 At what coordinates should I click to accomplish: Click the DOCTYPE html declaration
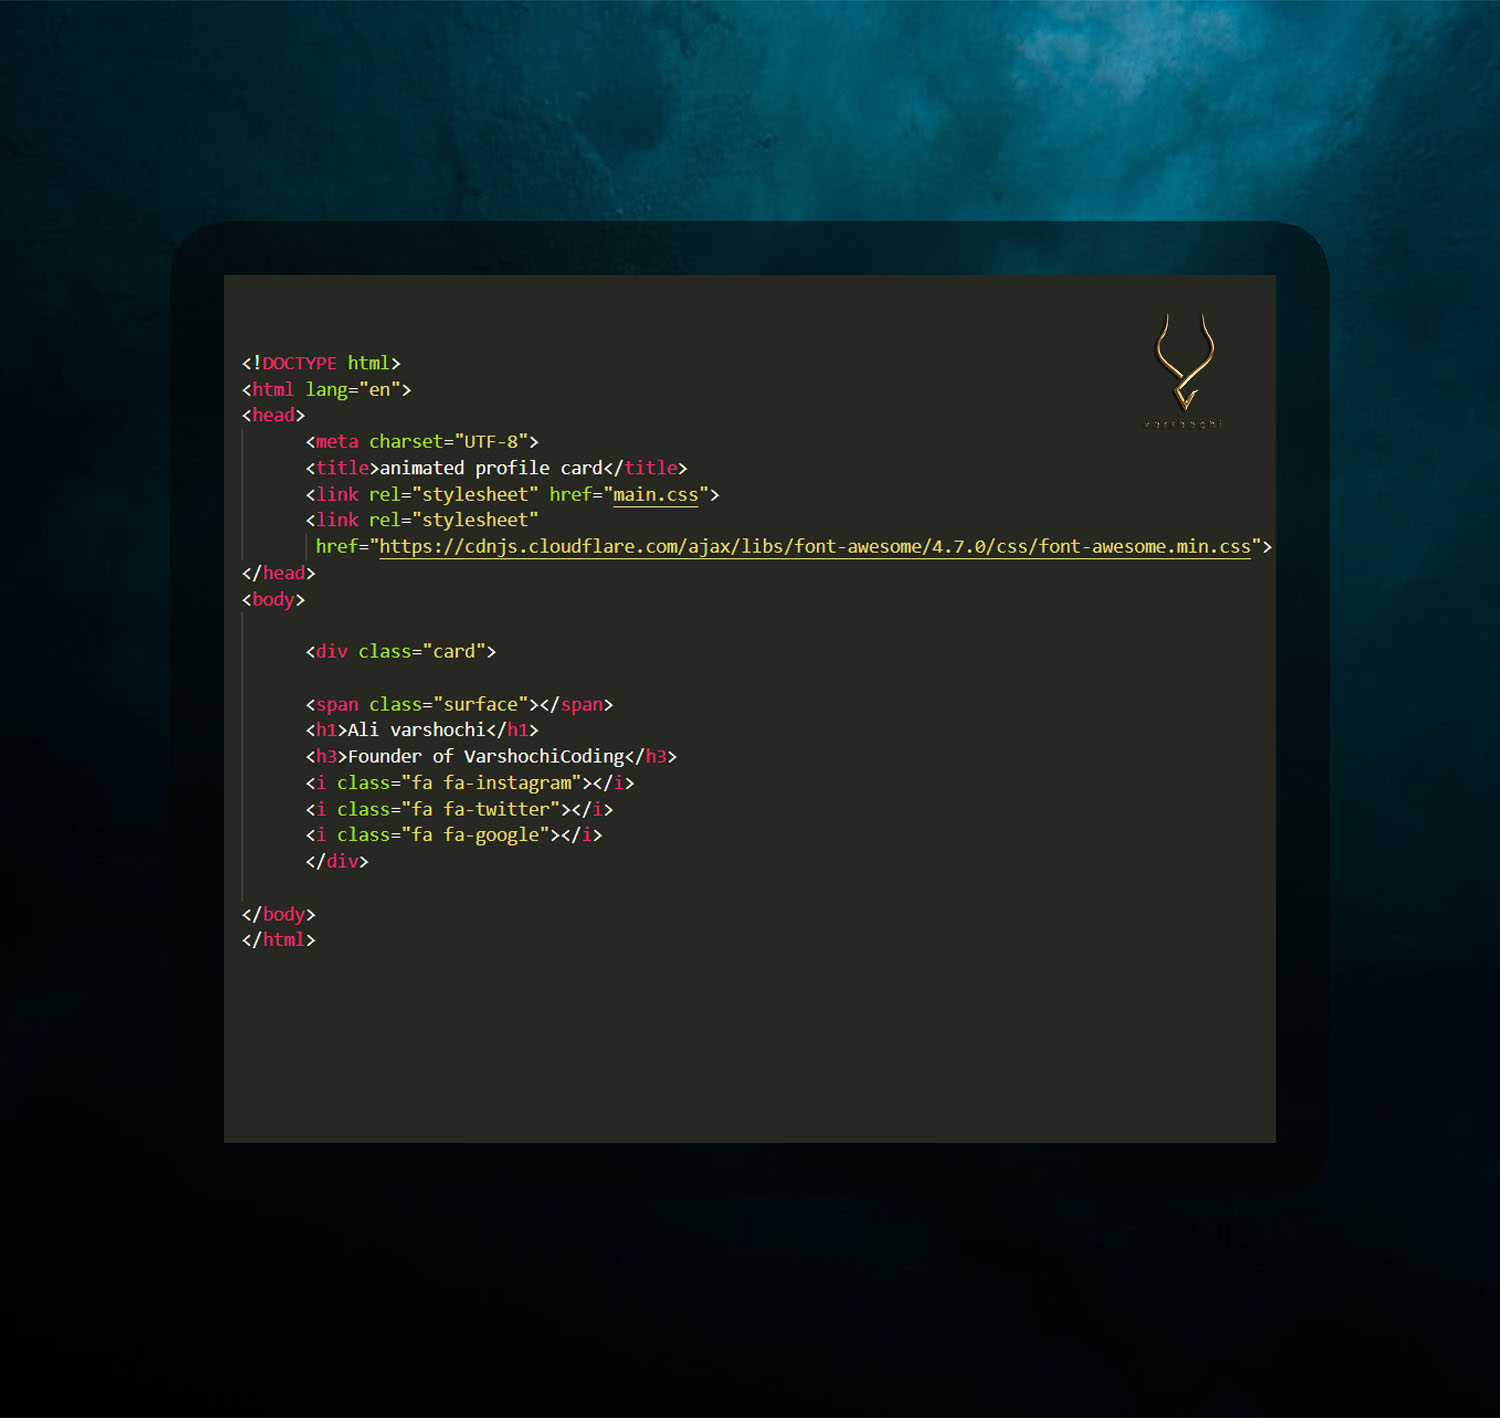click(320, 362)
